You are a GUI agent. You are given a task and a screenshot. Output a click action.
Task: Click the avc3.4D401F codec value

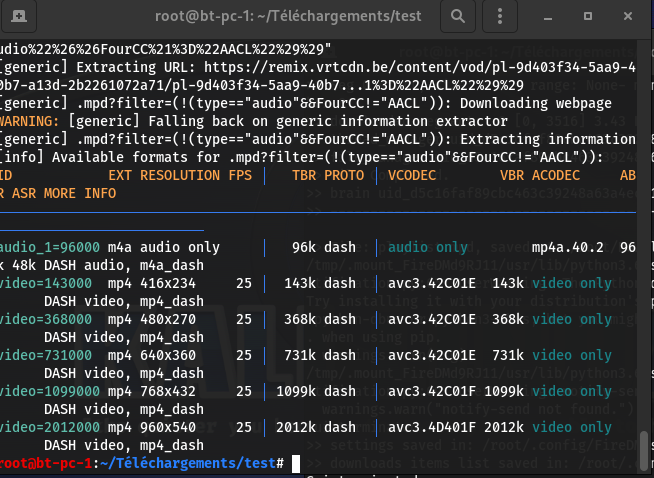coord(432,427)
